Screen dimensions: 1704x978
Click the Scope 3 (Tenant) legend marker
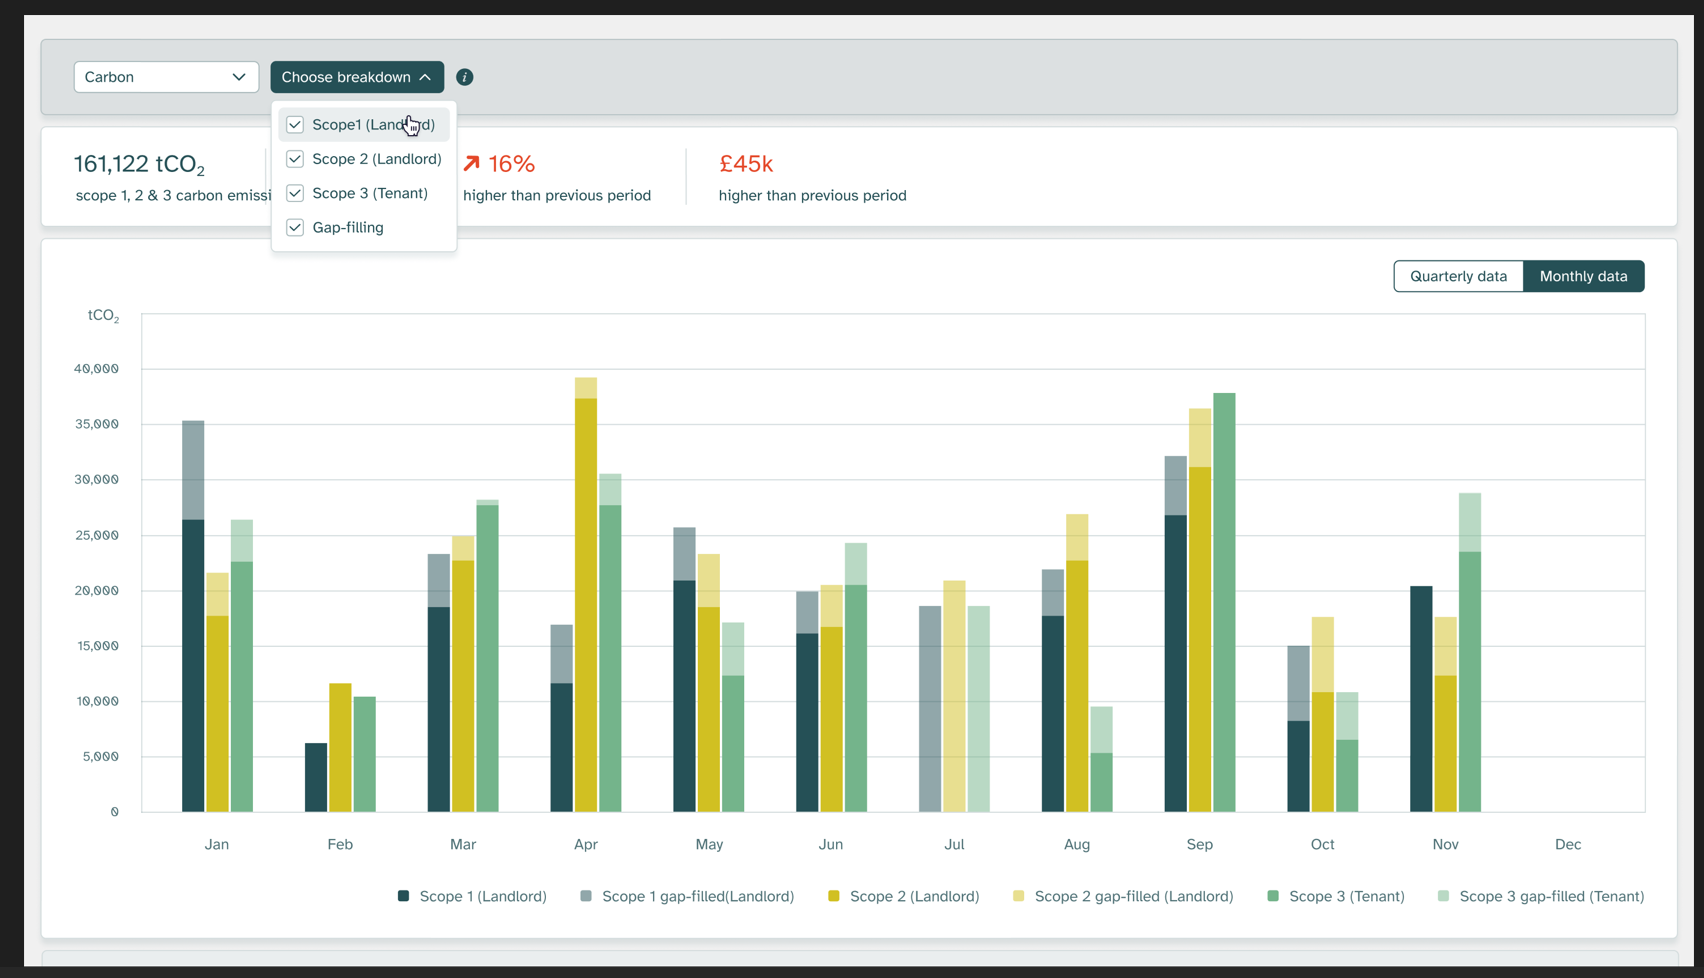point(1273,896)
